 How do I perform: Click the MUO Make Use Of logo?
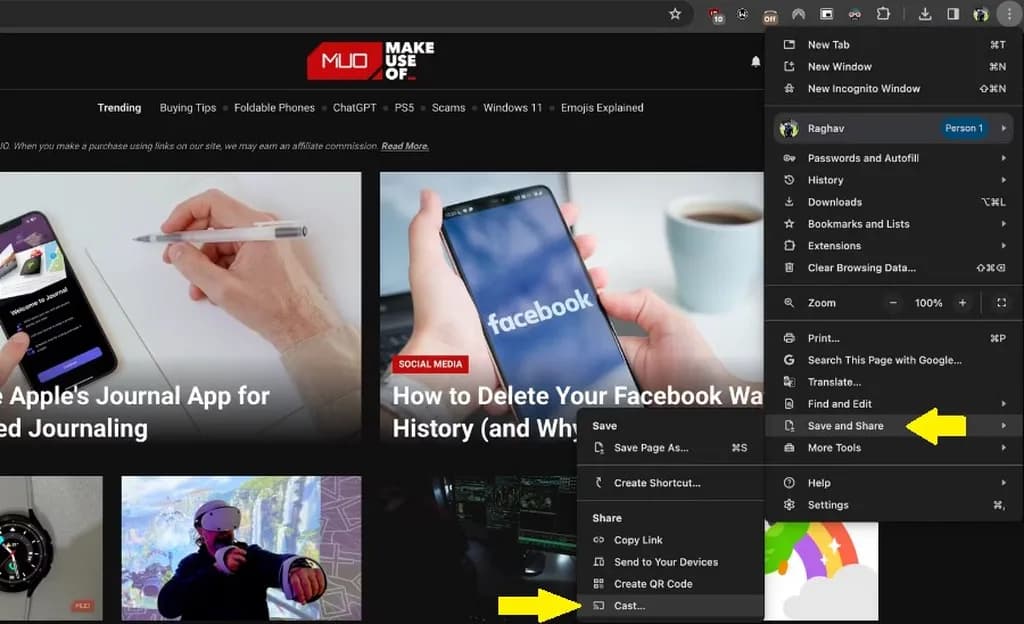pos(370,61)
